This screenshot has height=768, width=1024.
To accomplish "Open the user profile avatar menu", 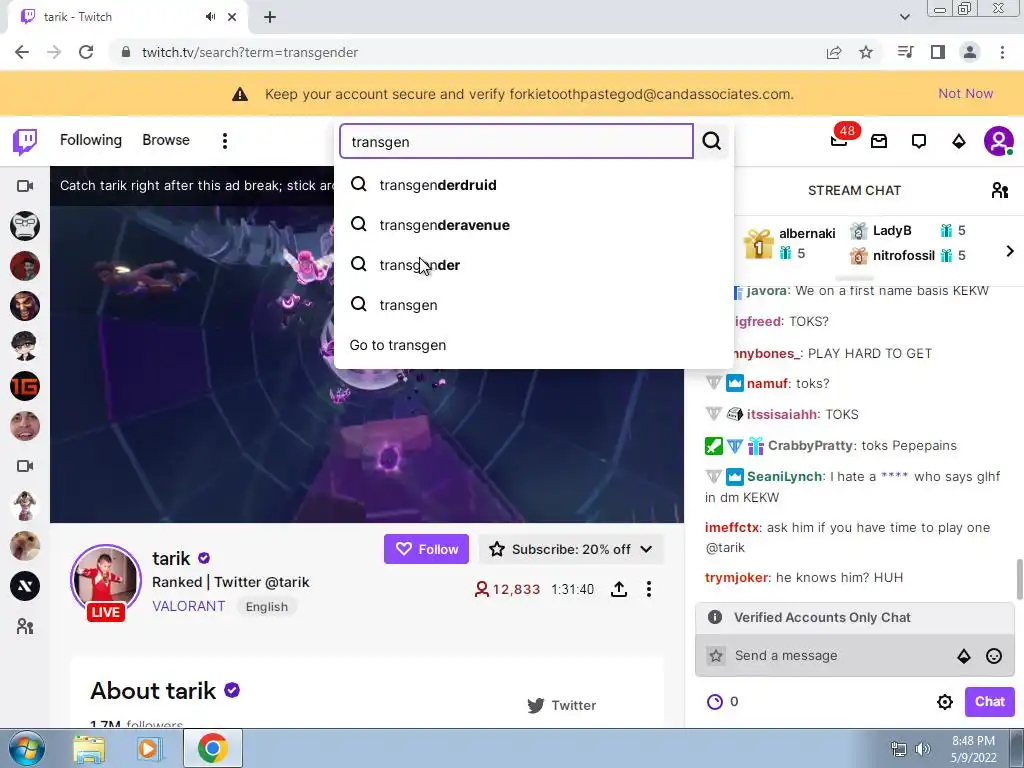I will (x=999, y=141).
